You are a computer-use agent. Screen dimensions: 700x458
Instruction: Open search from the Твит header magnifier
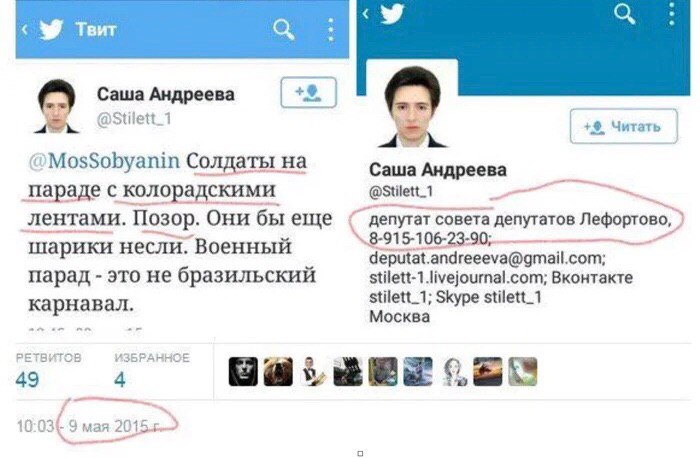coord(283,30)
